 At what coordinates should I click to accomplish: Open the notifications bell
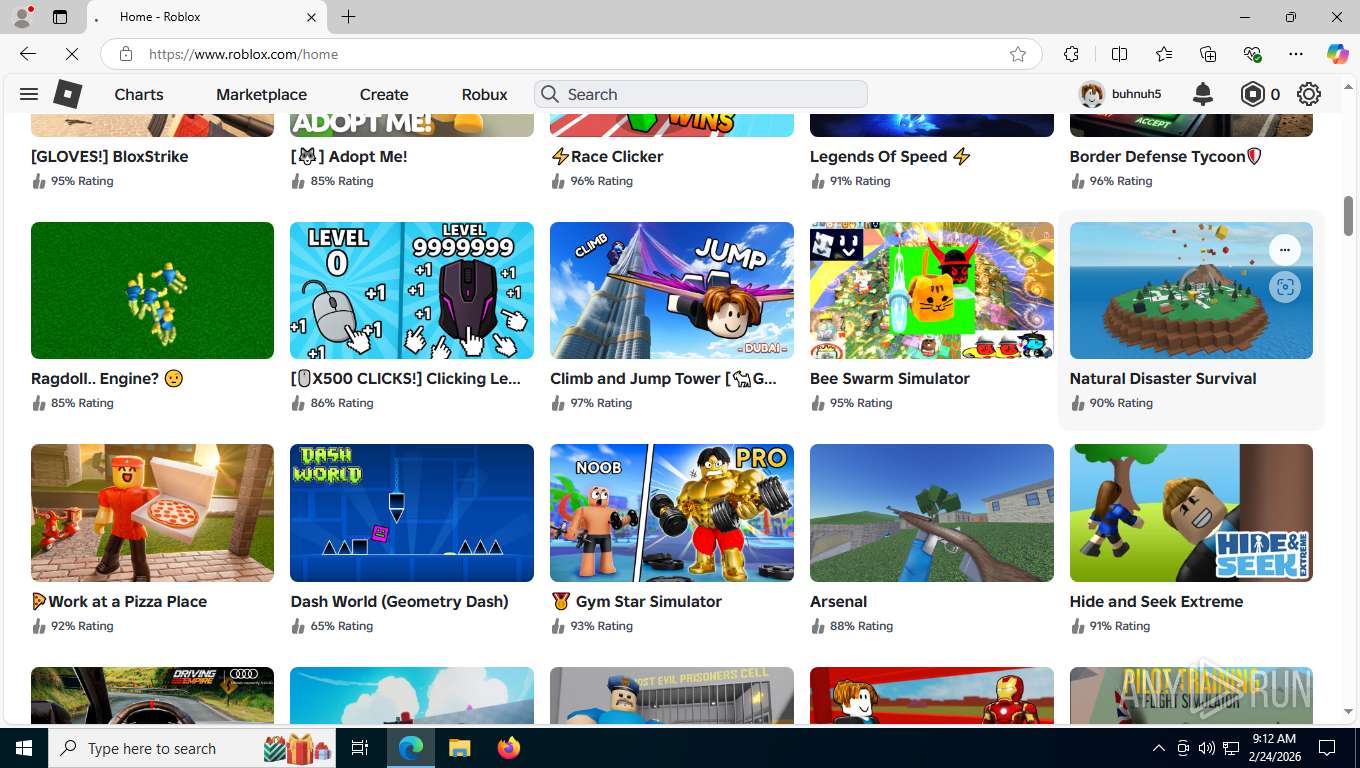tap(1203, 94)
